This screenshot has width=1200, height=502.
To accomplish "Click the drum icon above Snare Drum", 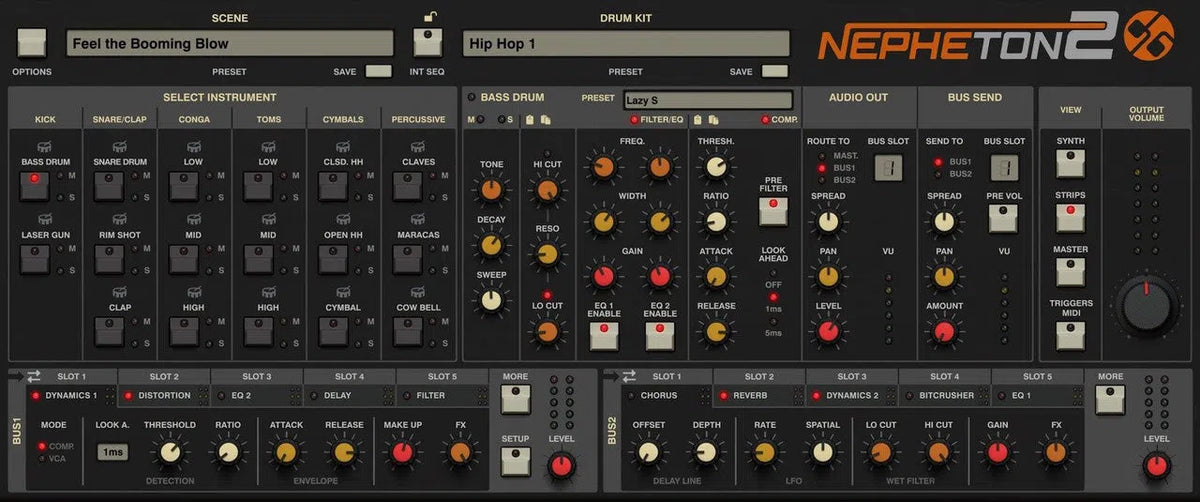I will [119, 148].
